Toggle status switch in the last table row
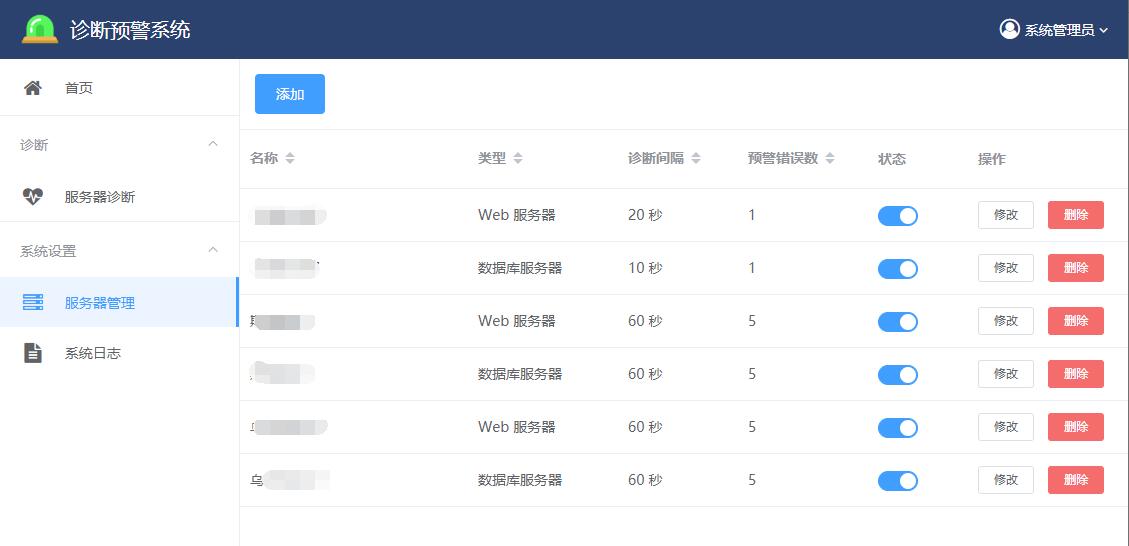The image size is (1129, 546). [x=897, y=481]
